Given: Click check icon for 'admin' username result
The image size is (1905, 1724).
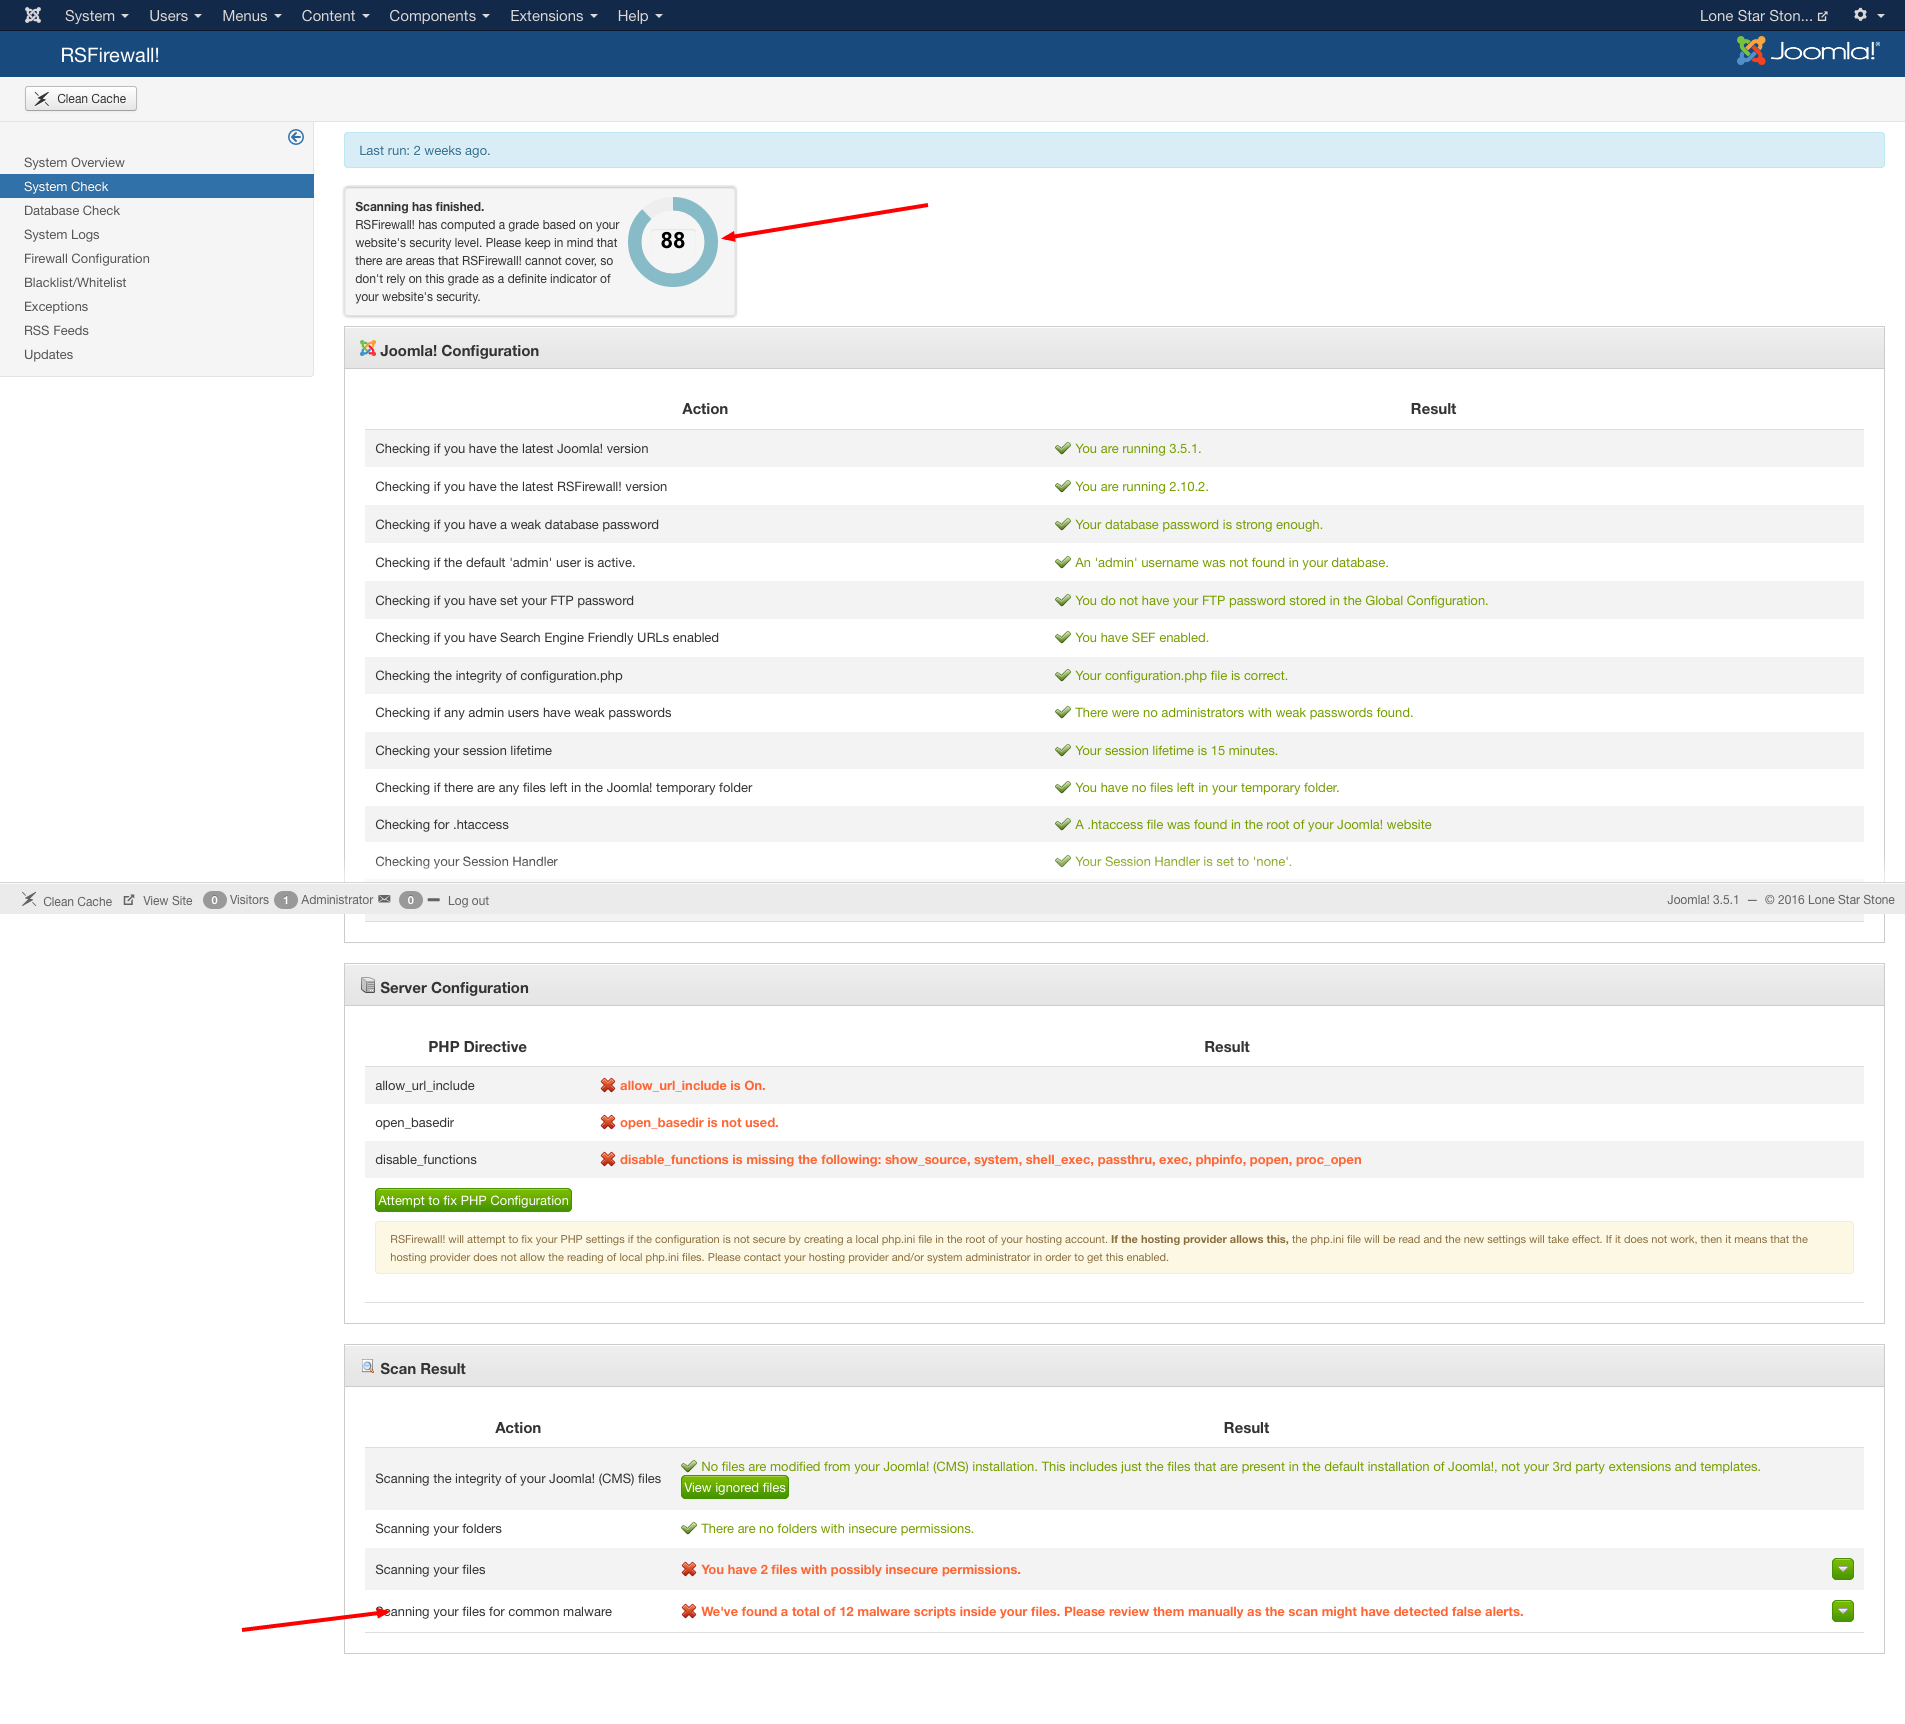Looking at the screenshot, I should (1063, 562).
